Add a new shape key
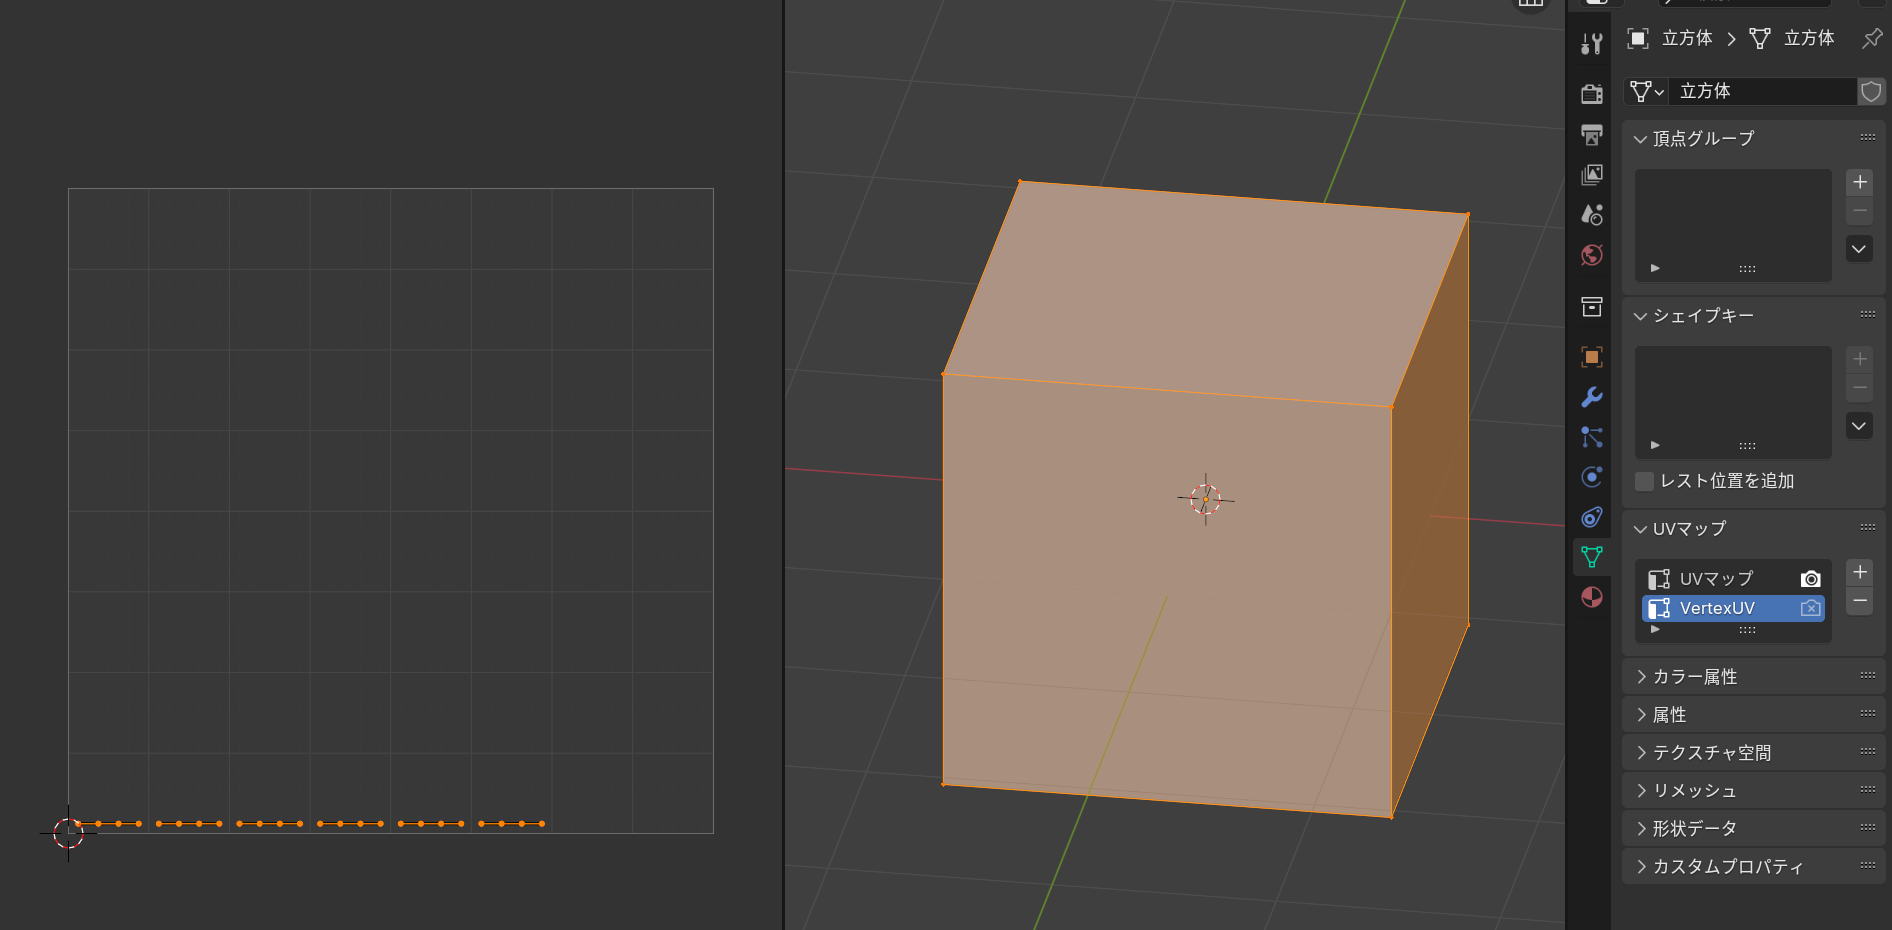This screenshot has height=930, width=1892. coord(1859,359)
